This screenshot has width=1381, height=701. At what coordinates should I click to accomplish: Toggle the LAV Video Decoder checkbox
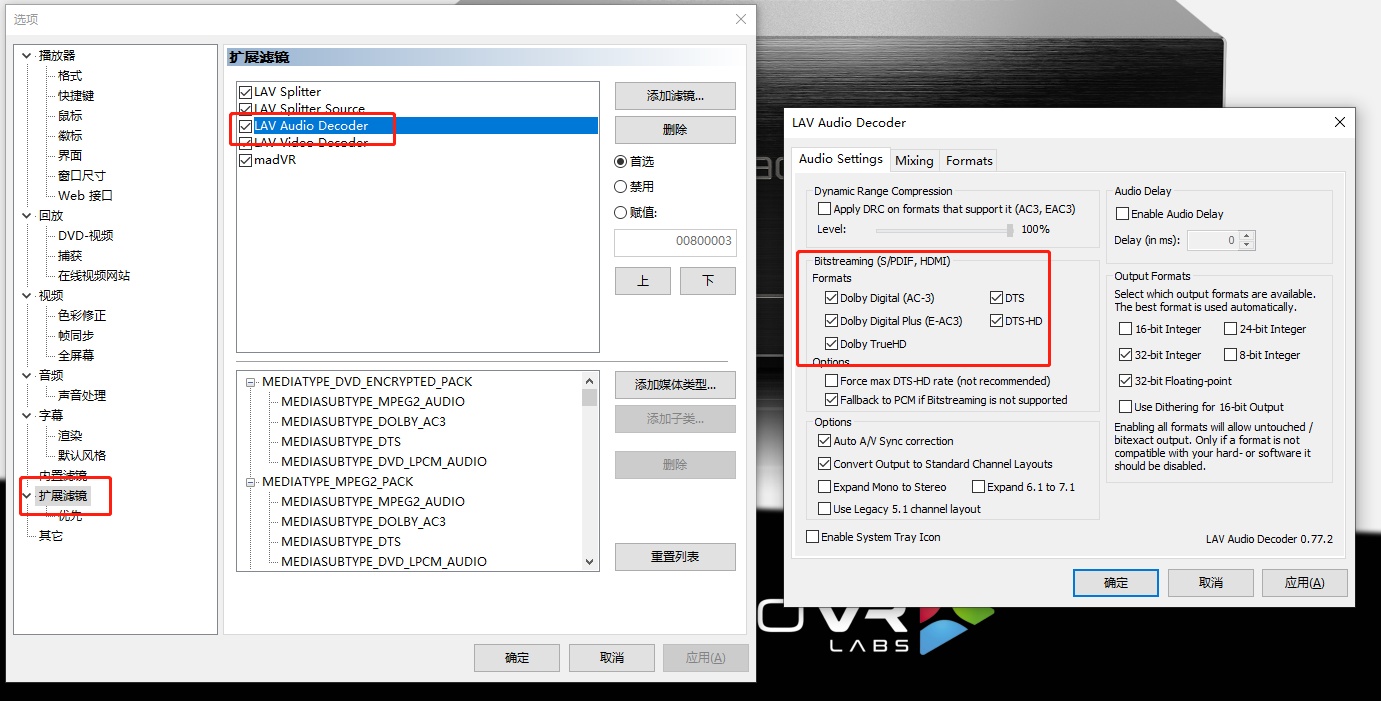pos(246,143)
